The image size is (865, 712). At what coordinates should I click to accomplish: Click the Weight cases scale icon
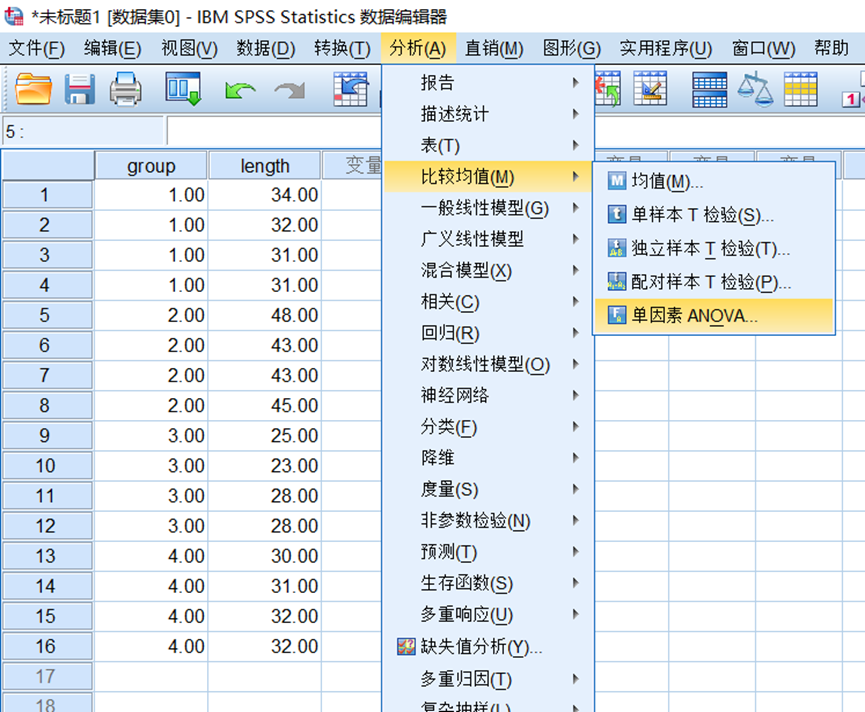[x=755, y=89]
